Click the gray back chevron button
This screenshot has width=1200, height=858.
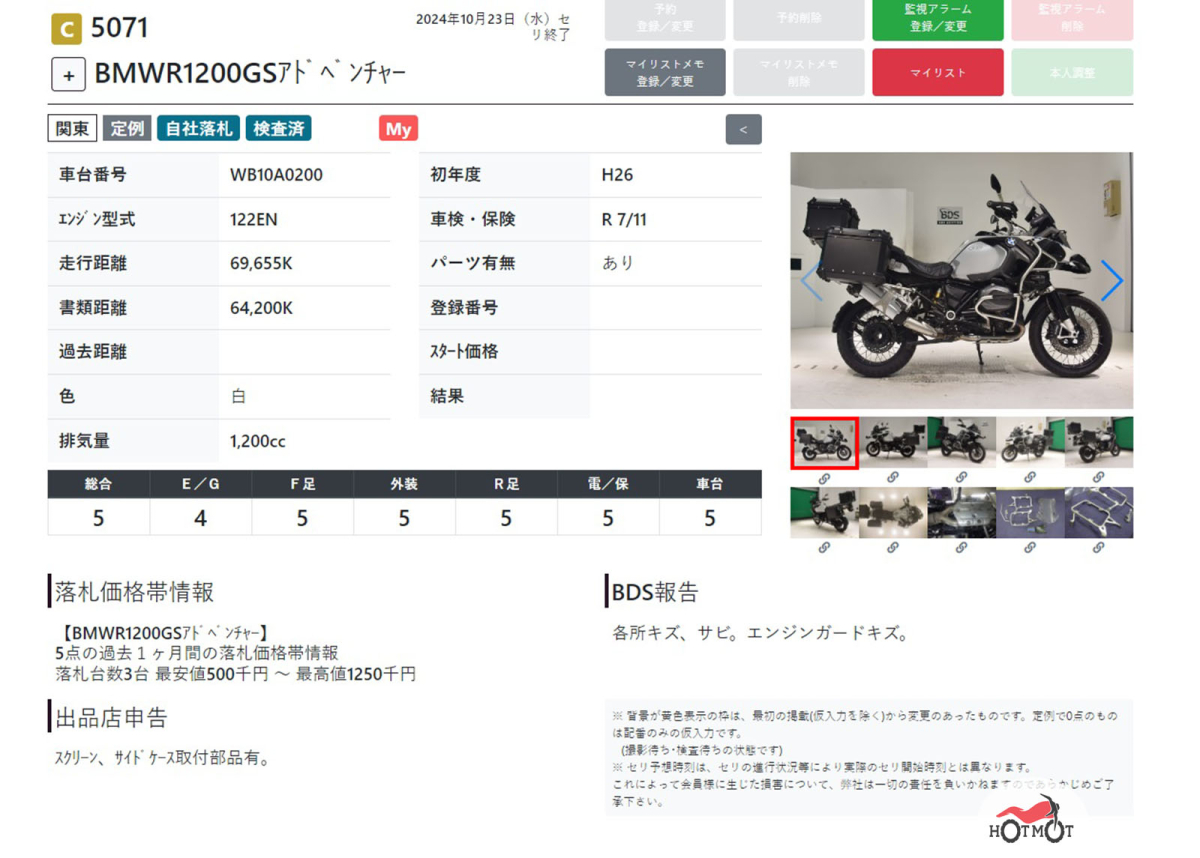743,129
